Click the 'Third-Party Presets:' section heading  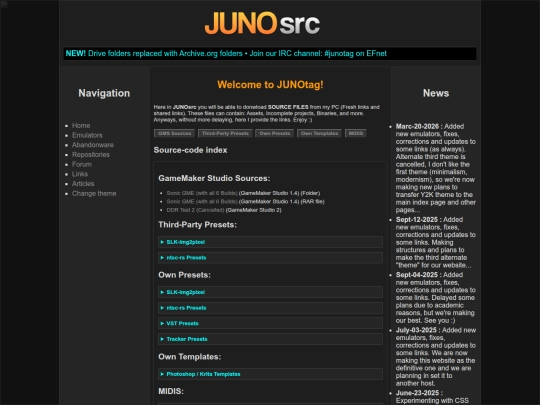point(197,225)
